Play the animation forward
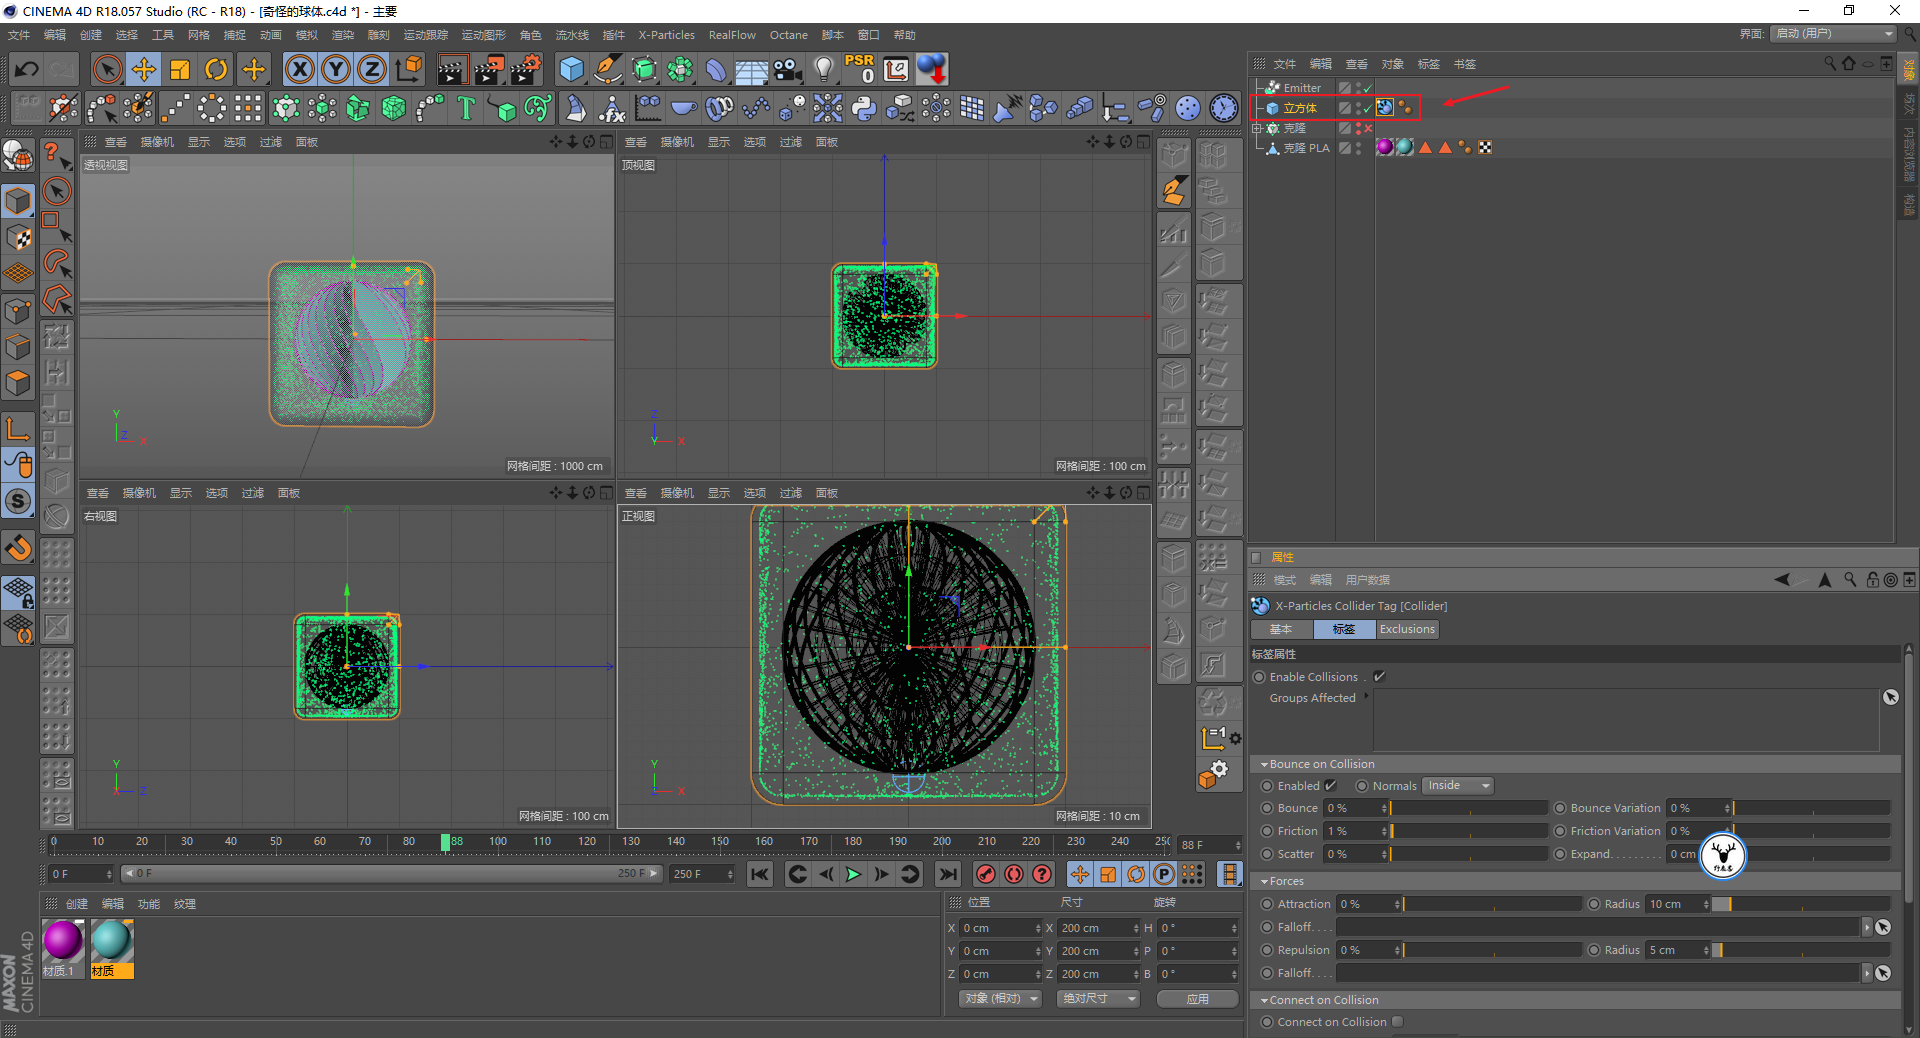The width and height of the screenshot is (1920, 1038). click(x=853, y=875)
